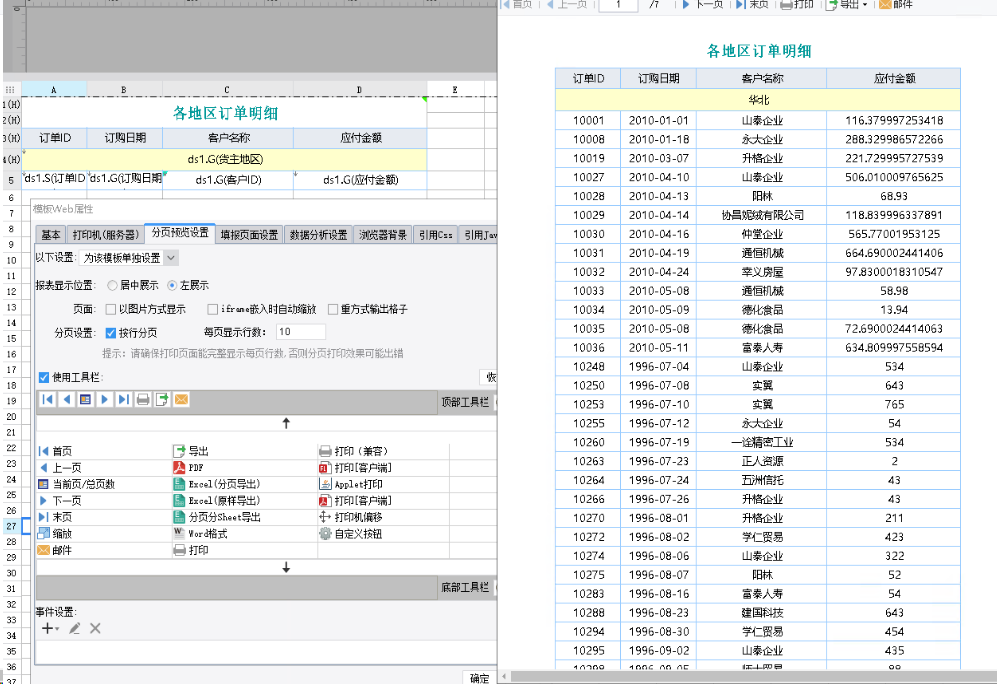Toggle 使用工具栏 checkbox
This screenshot has height=684, width=997.
click(x=44, y=377)
